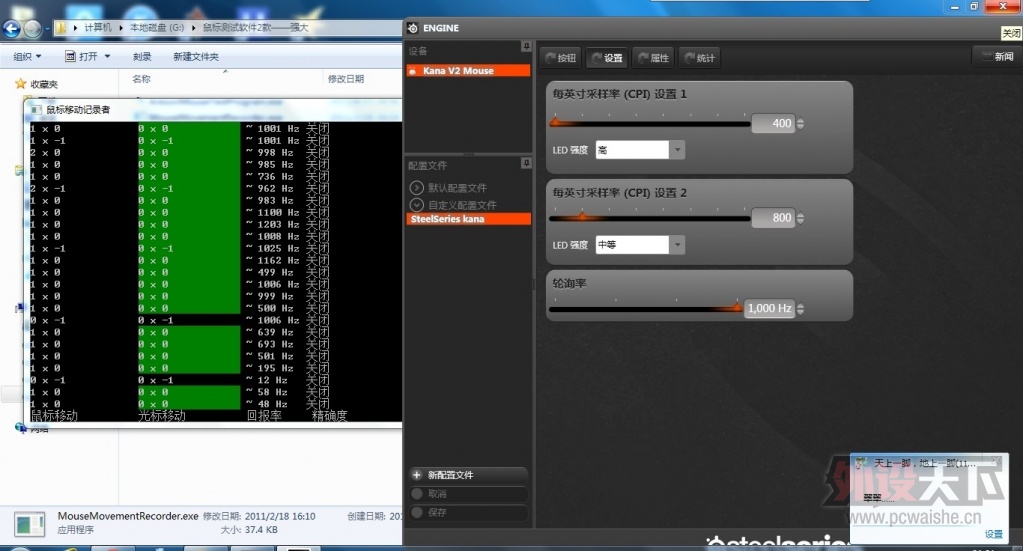Click the pin icon beside 配置文件 panel
Viewport: 1023px width, 551px height.
(x=526, y=163)
